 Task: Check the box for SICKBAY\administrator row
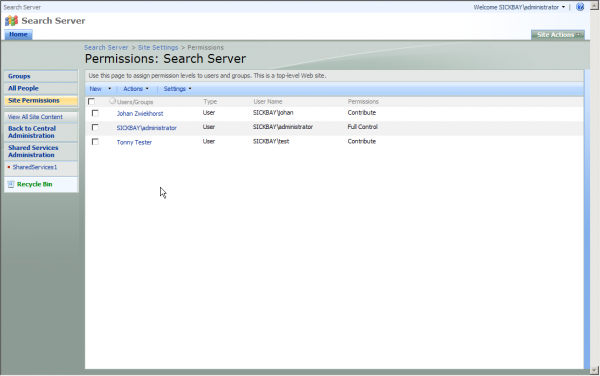(95, 127)
